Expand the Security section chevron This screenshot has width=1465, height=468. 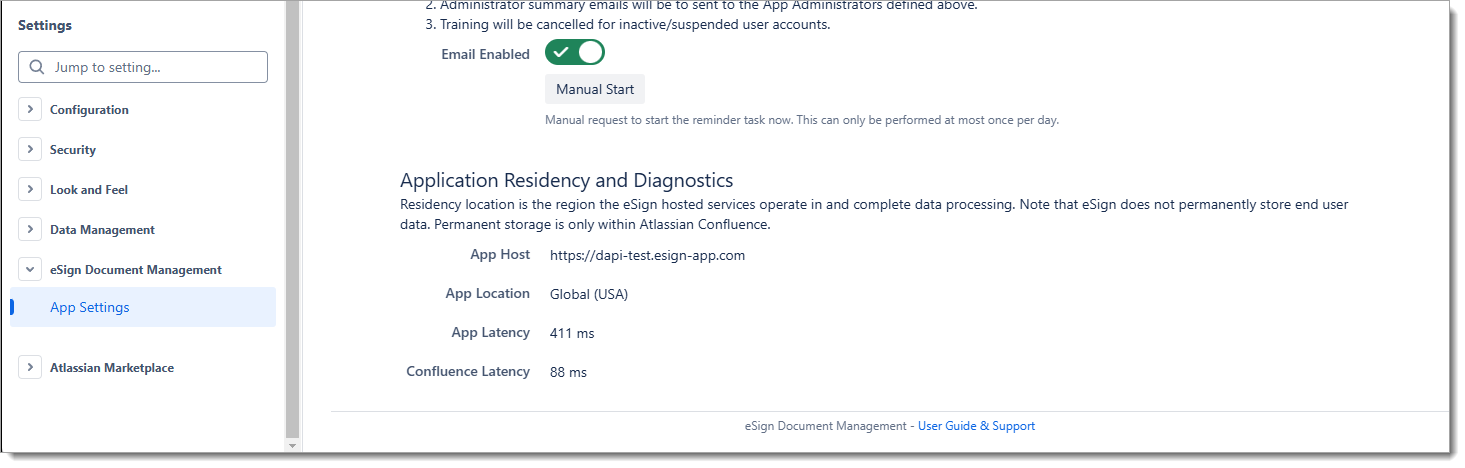(x=30, y=150)
